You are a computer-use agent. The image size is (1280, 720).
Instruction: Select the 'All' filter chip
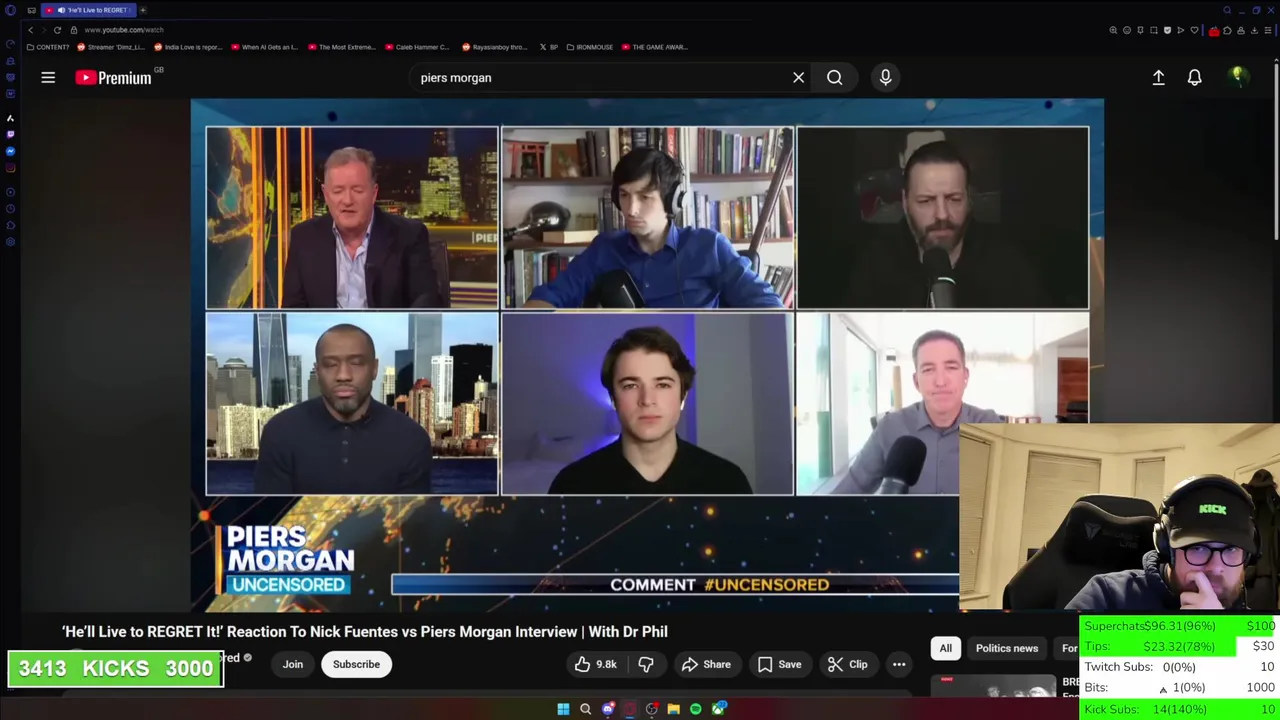[x=945, y=648]
